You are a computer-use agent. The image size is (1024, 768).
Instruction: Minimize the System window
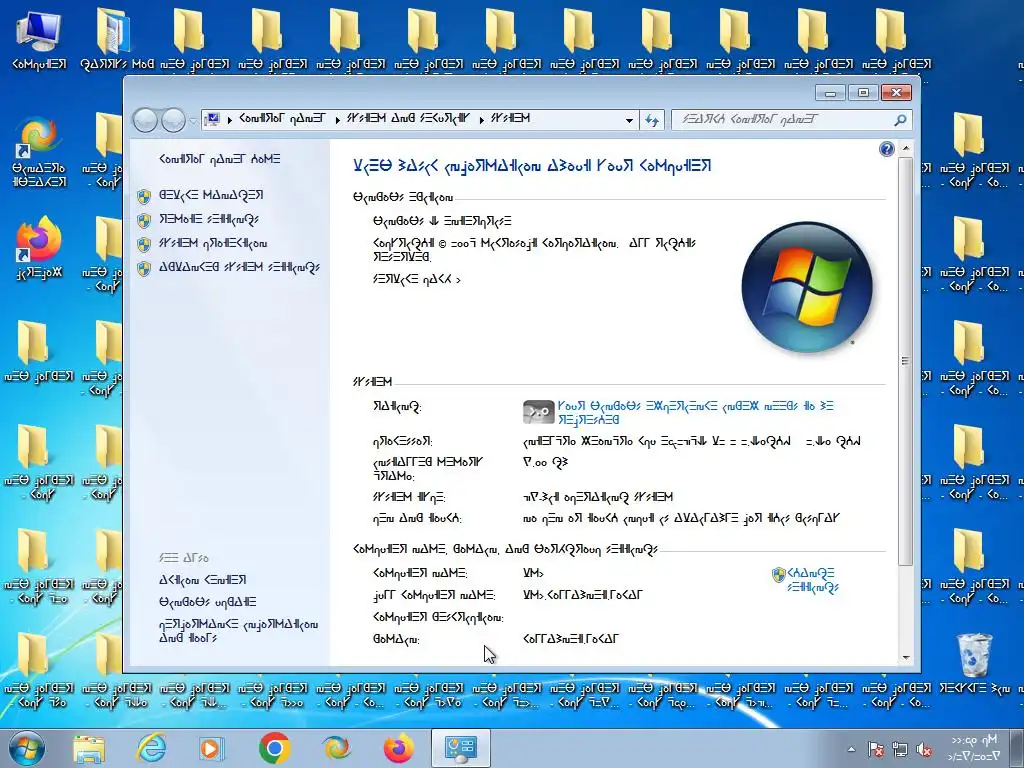pos(830,93)
